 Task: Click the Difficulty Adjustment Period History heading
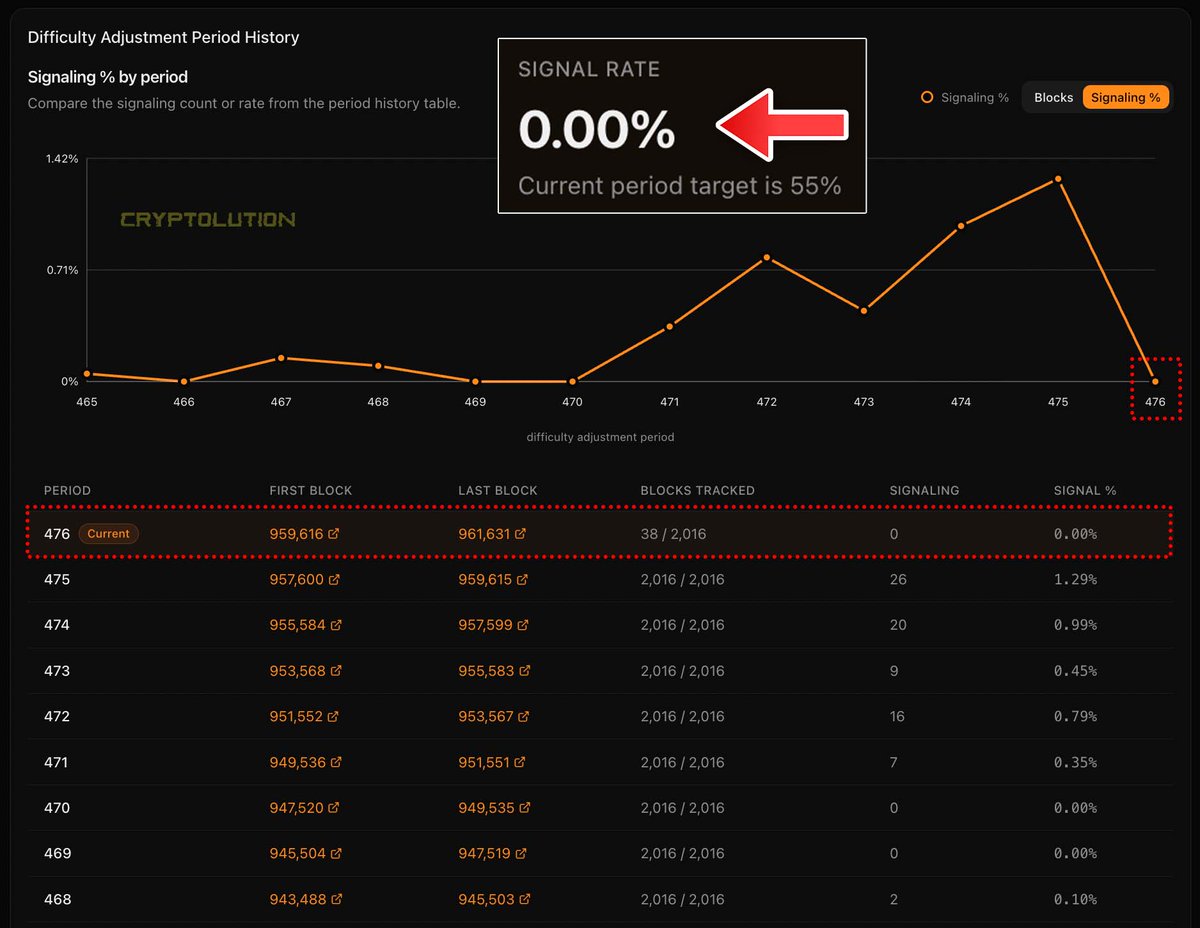[164, 38]
